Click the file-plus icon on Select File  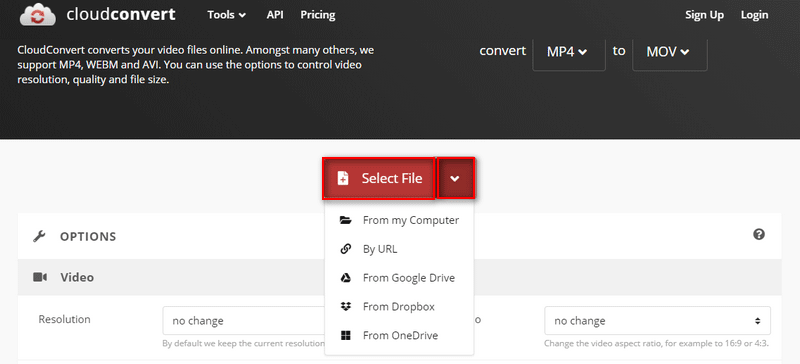343,178
